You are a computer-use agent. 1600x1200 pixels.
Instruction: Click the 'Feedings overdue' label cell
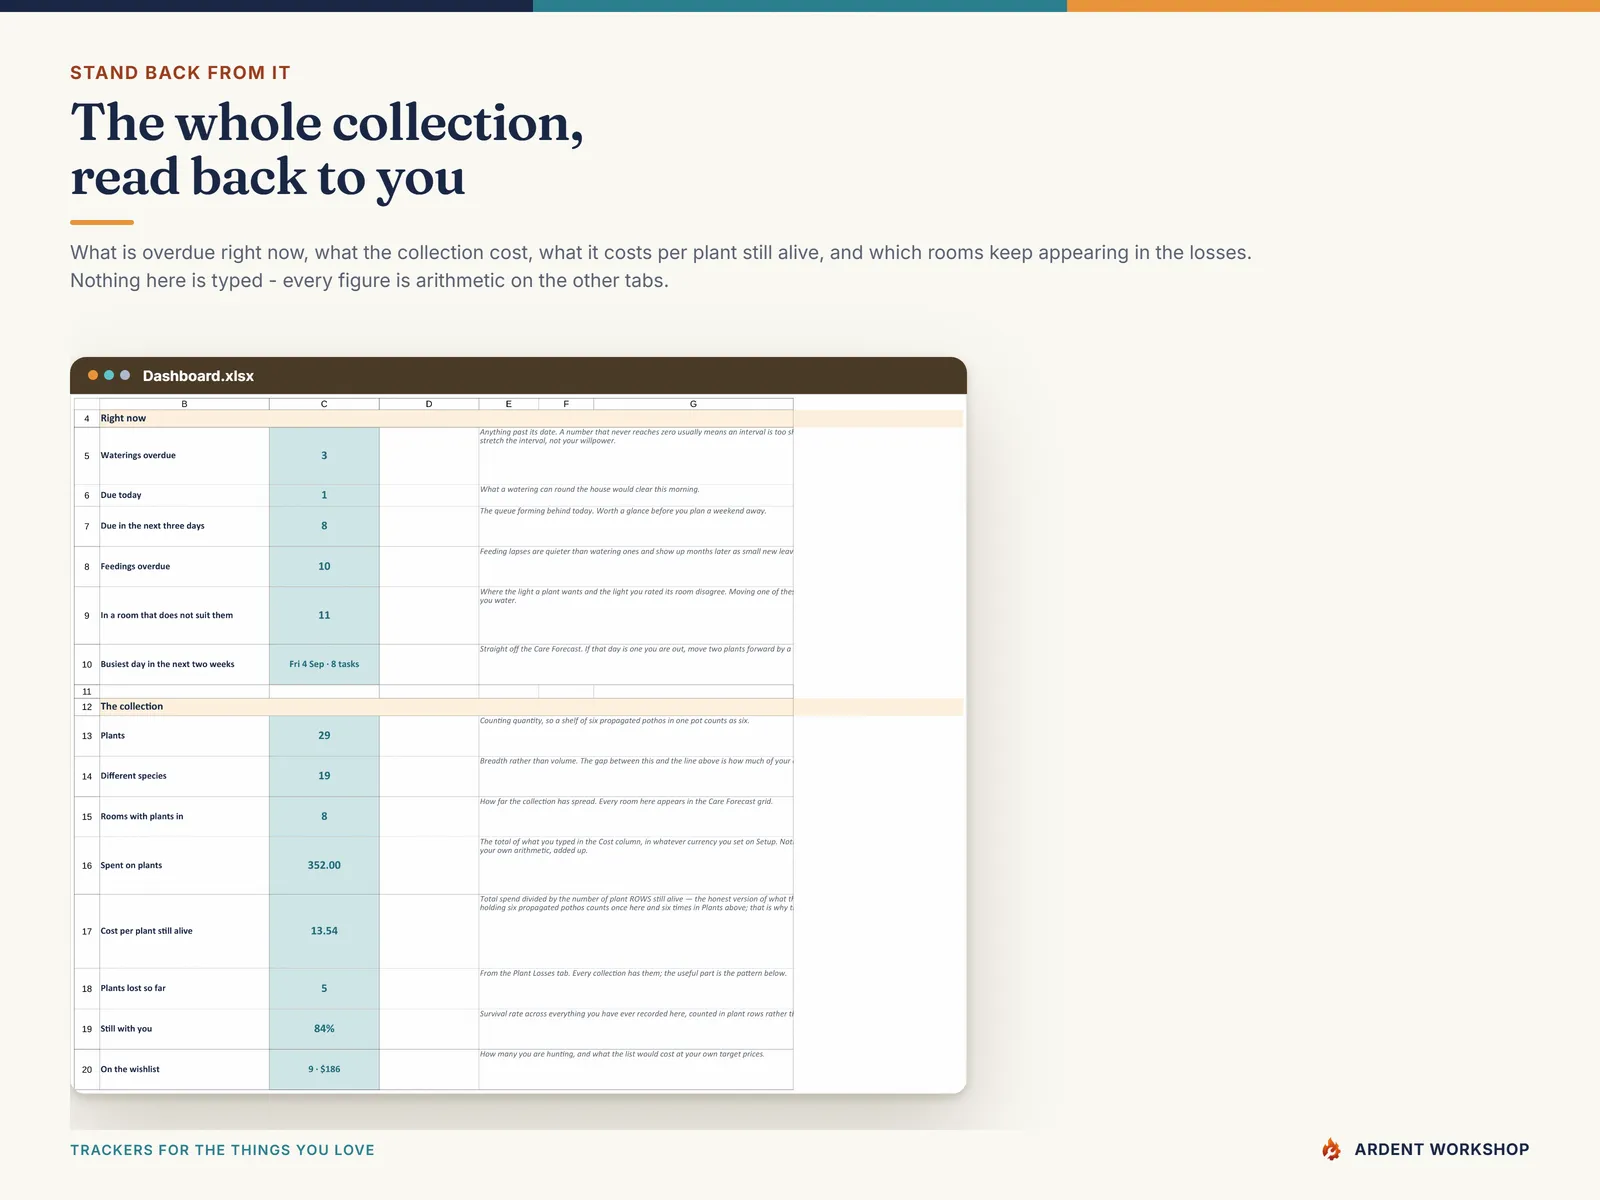184,566
